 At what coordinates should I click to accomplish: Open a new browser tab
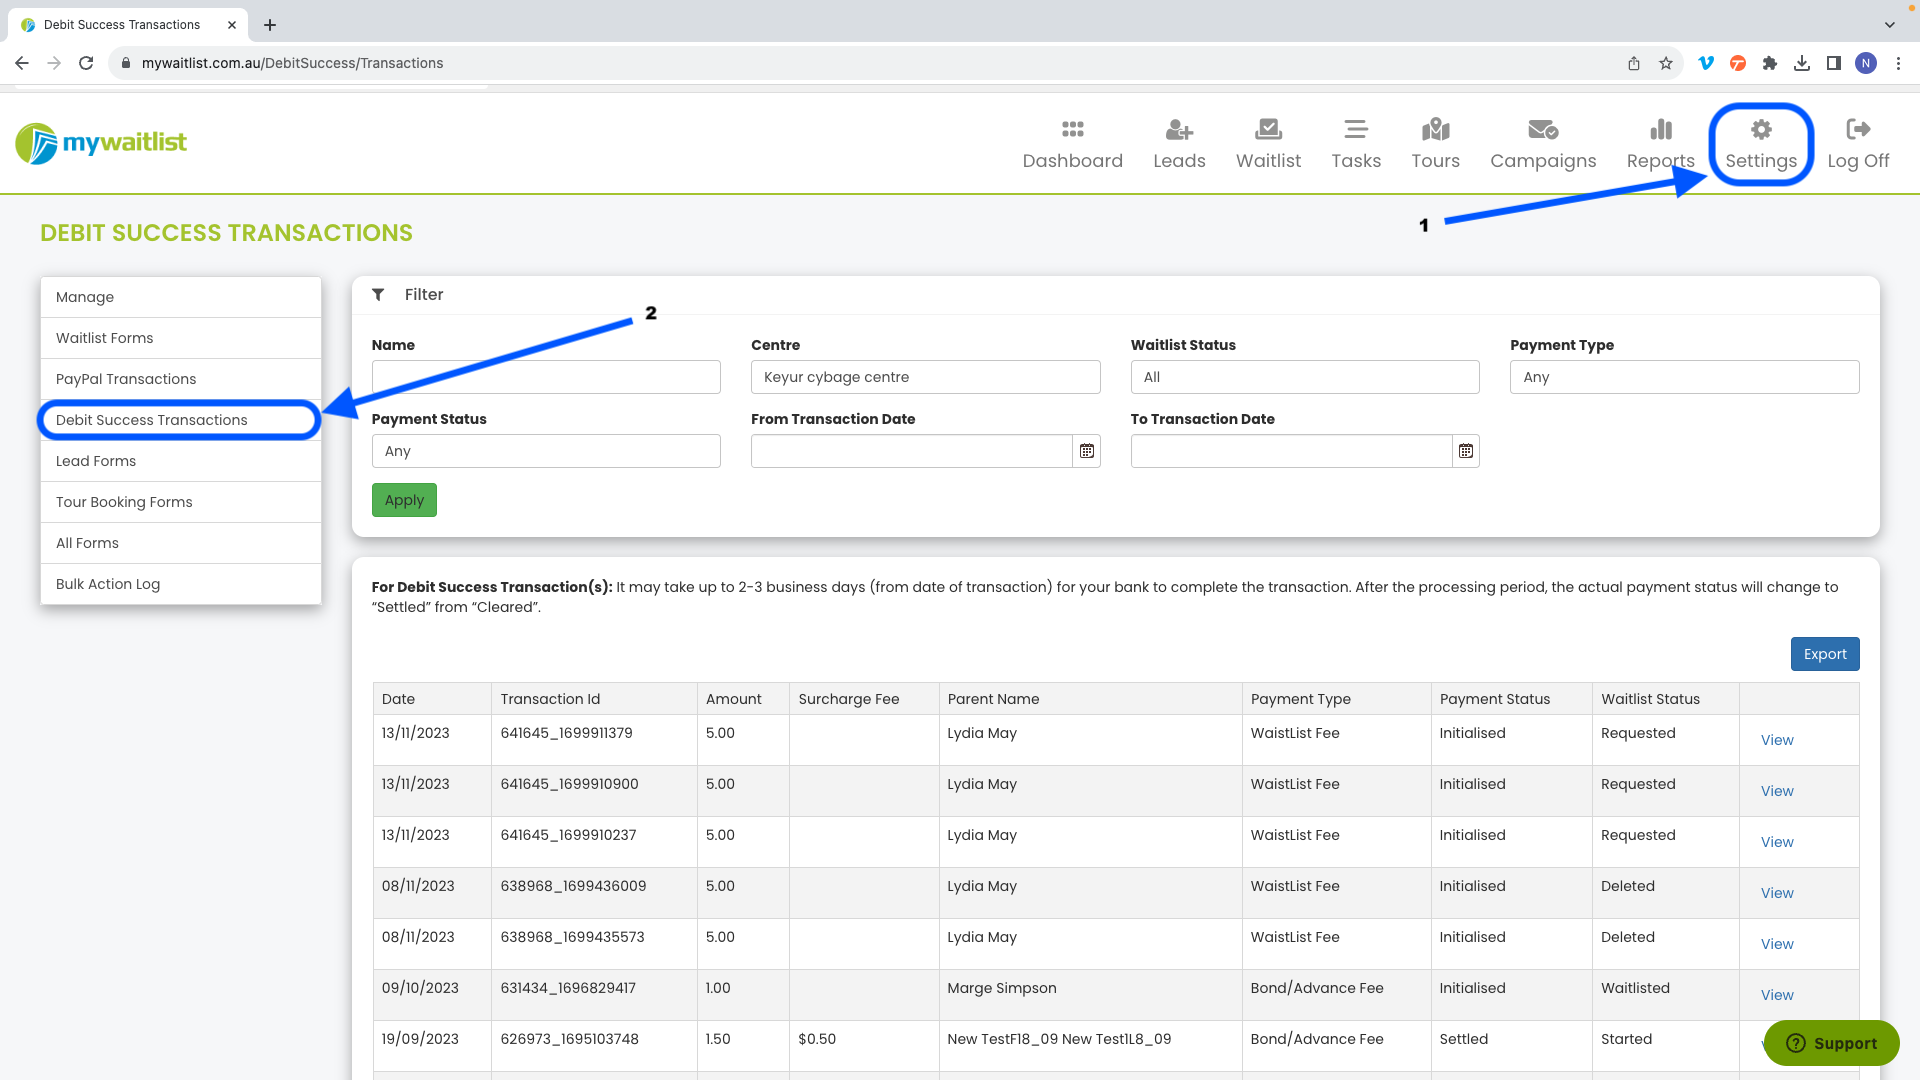270,25
